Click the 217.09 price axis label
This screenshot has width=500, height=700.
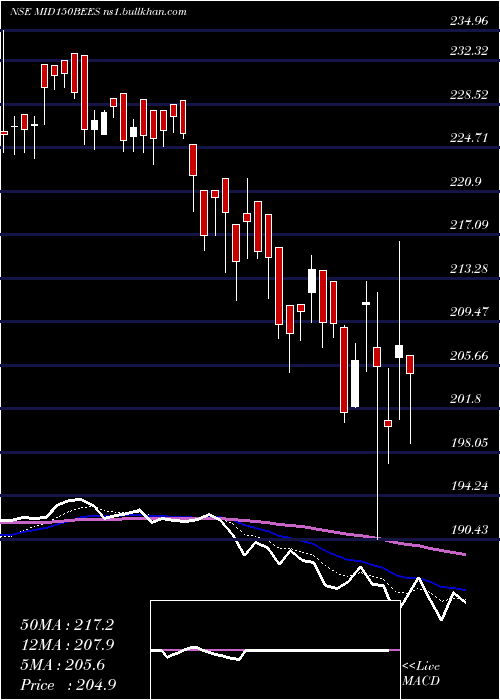pyautogui.click(x=468, y=225)
